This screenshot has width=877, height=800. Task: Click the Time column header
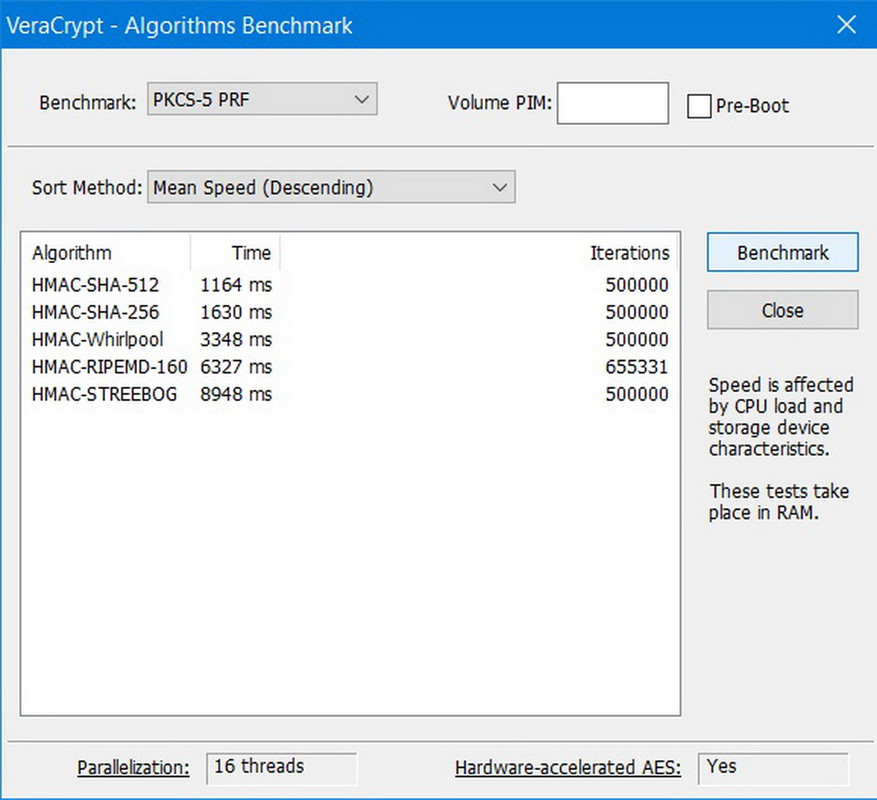pyautogui.click(x=235, y=253)
